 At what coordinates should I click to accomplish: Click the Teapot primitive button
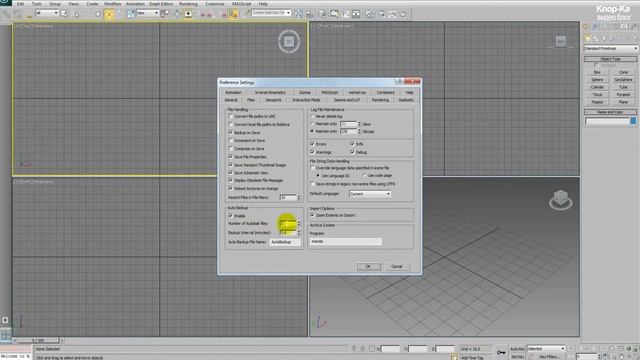(597, 102)
